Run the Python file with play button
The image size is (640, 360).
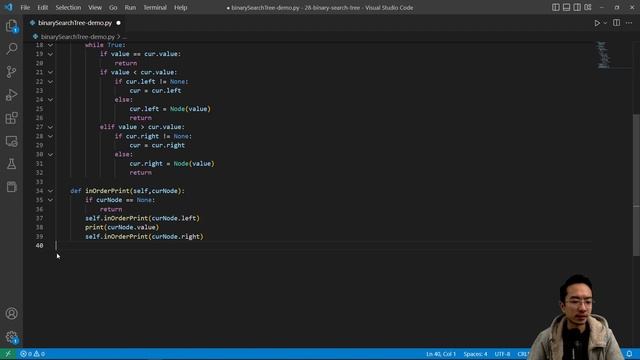tap(597, 23)
